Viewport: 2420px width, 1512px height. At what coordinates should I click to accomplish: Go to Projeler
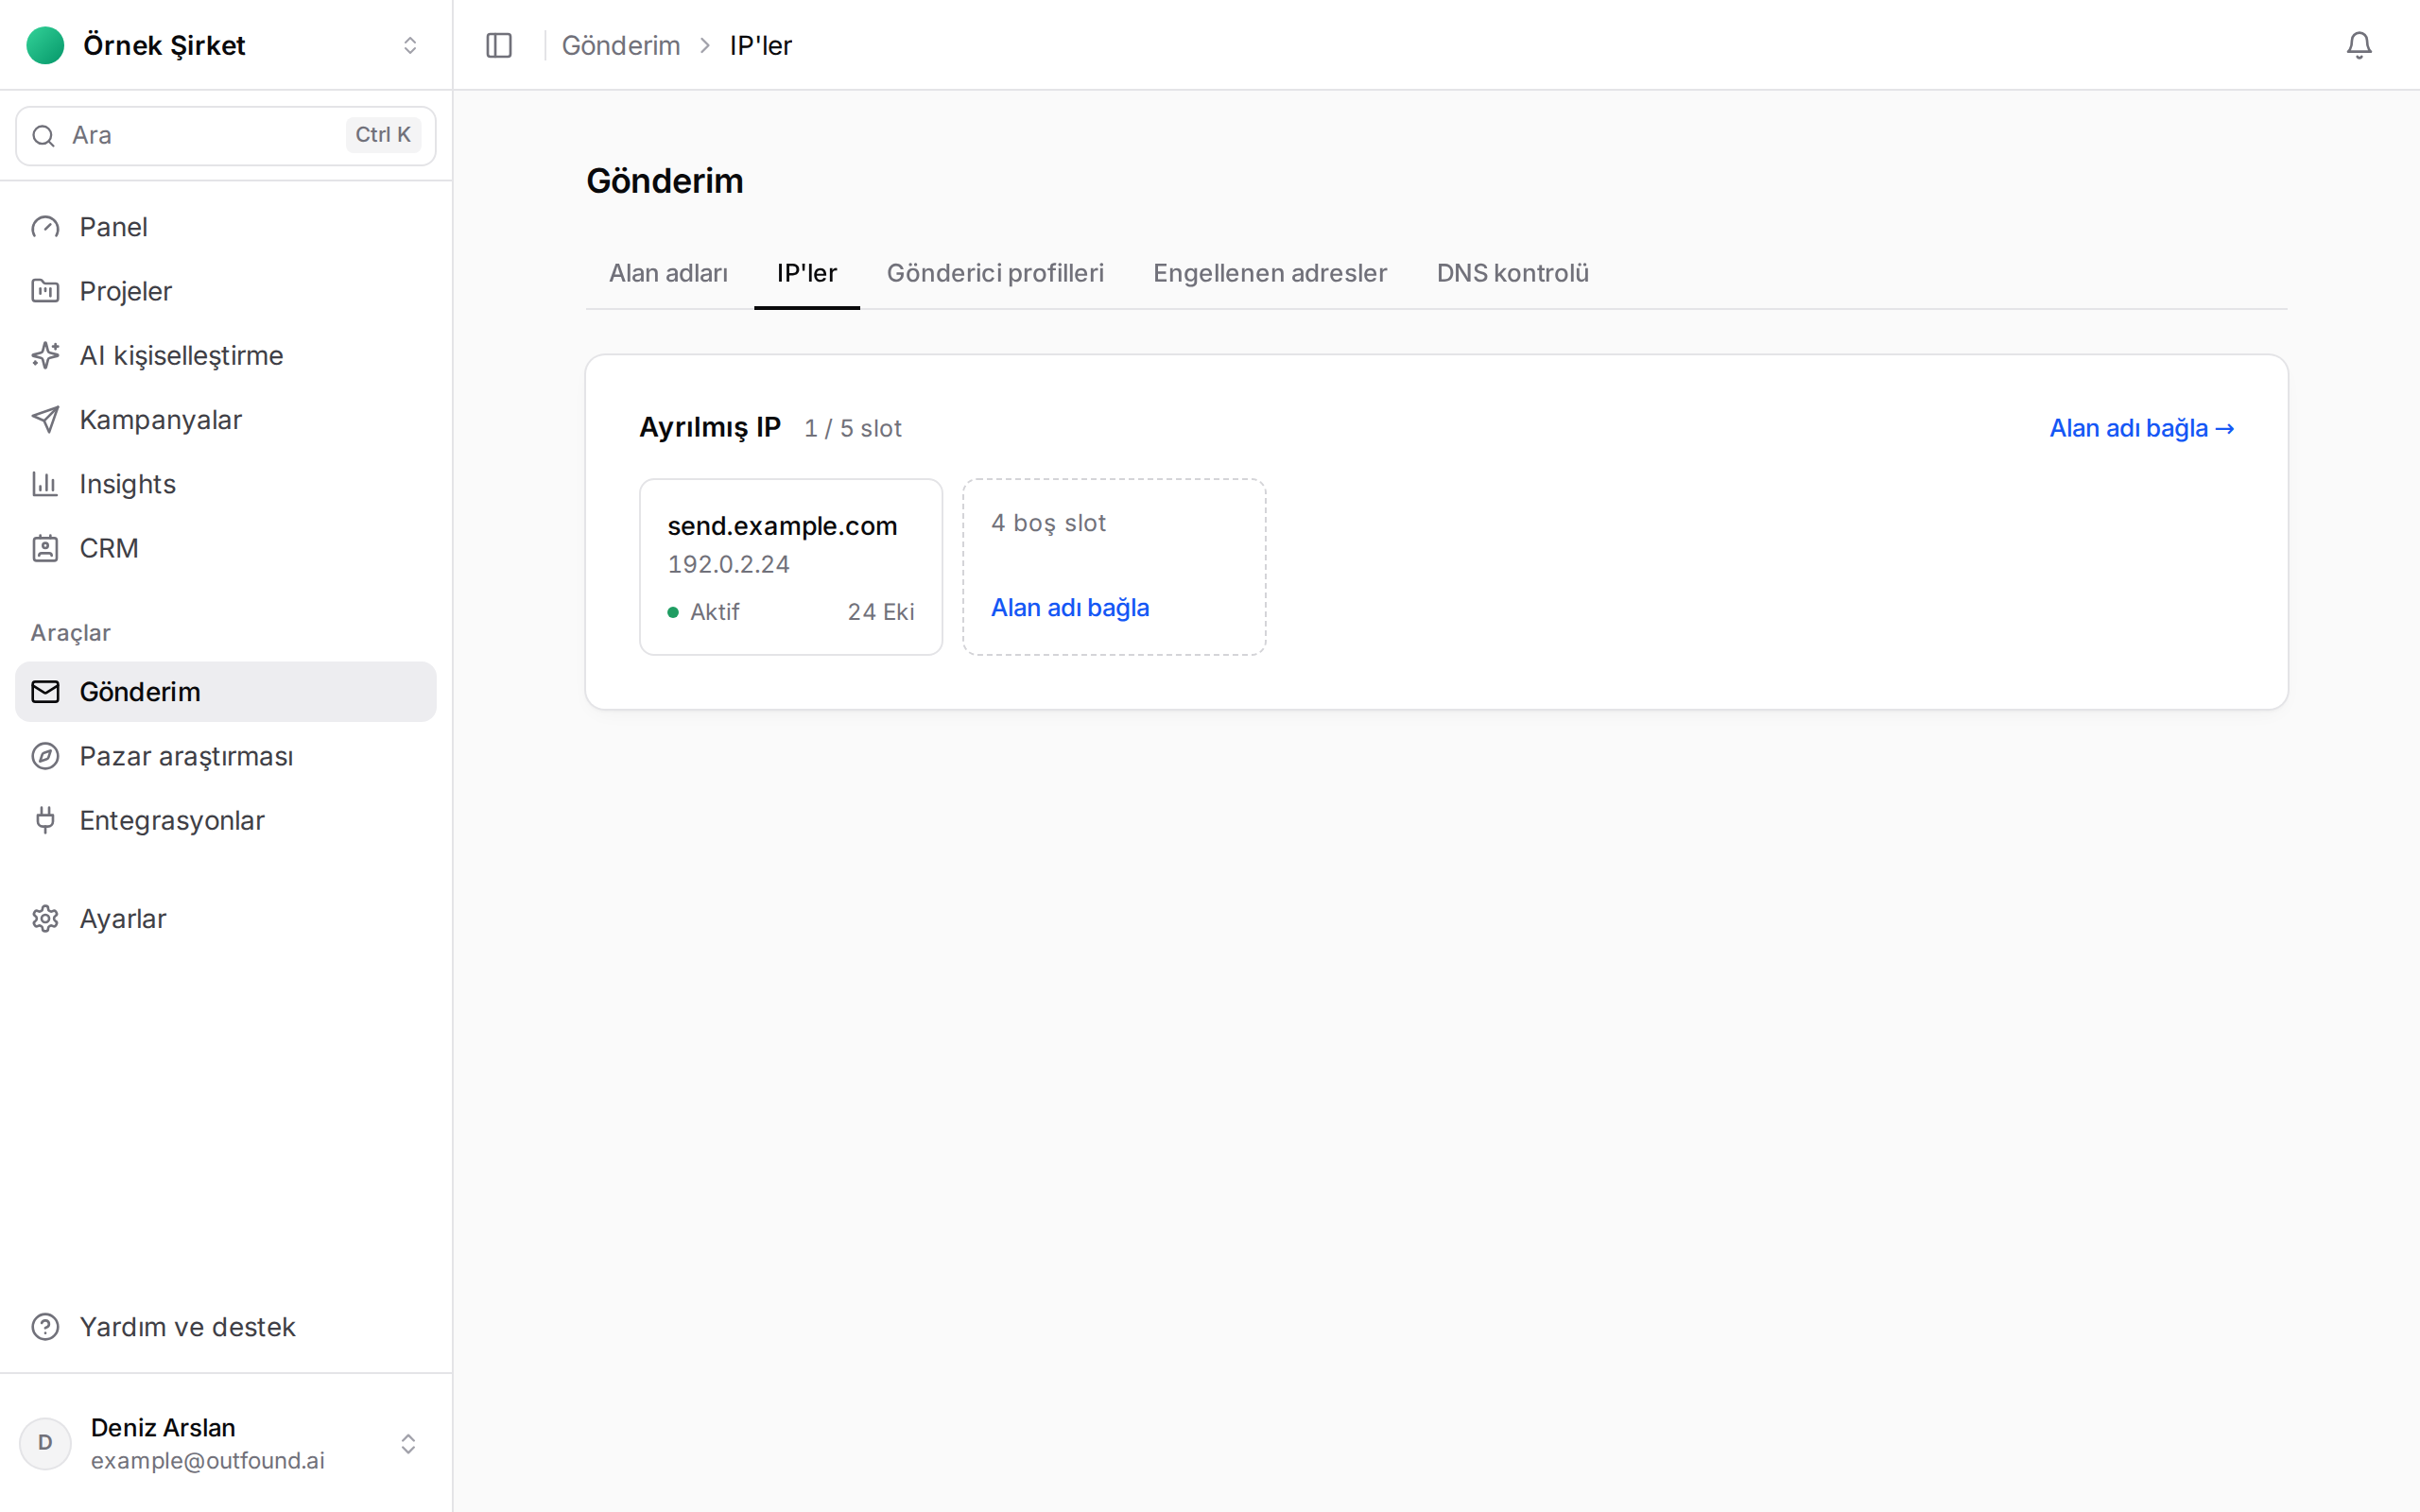226,291
